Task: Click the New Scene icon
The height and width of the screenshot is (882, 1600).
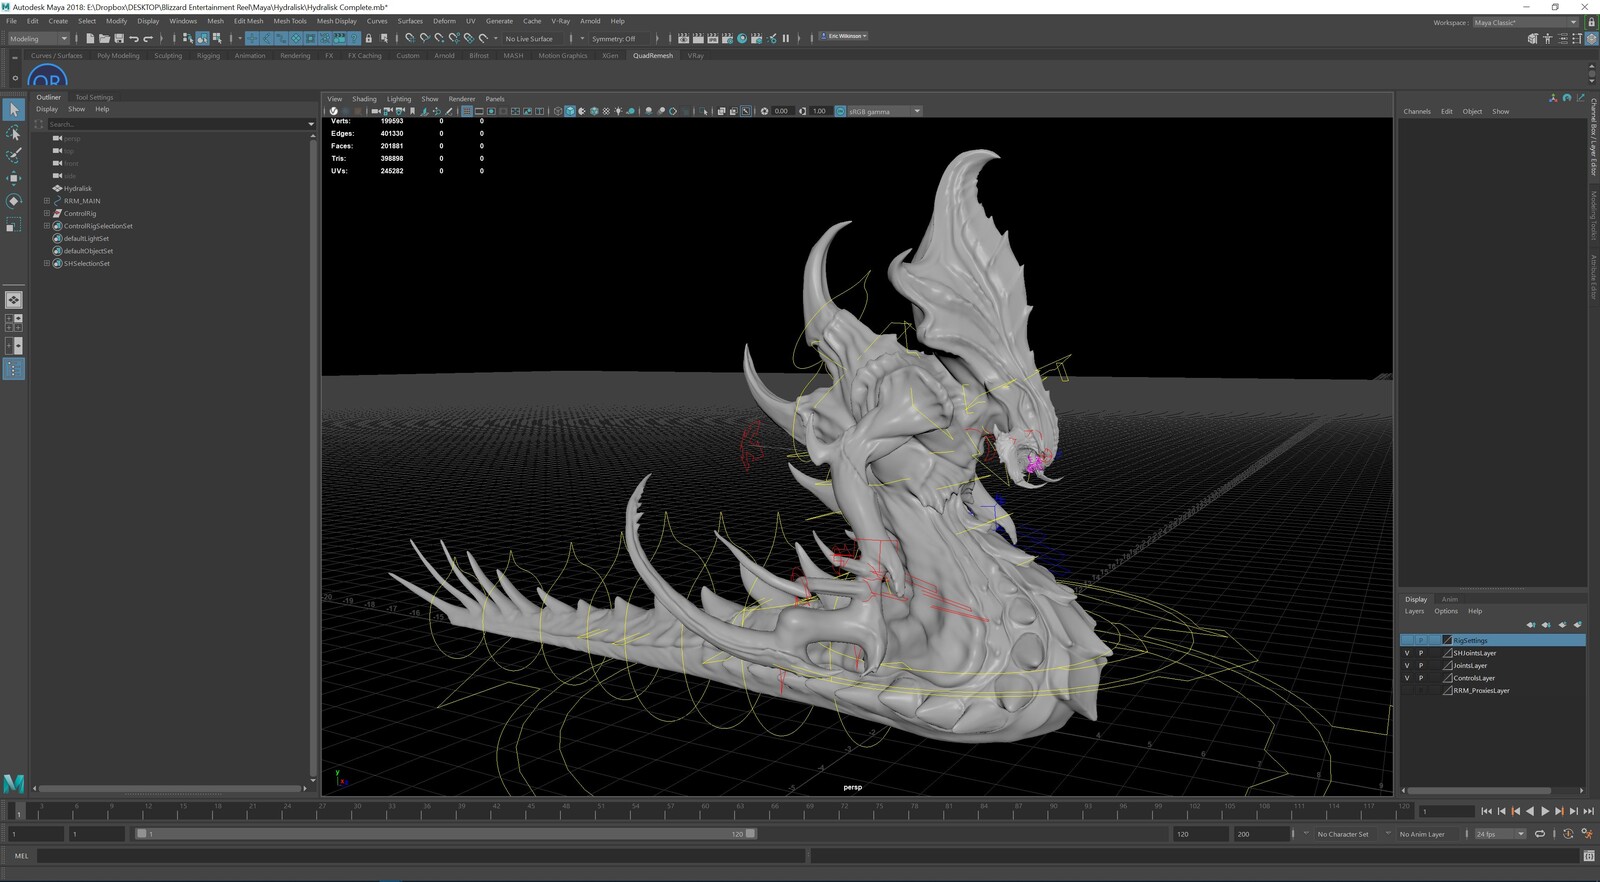Action: tap(89, 38)
